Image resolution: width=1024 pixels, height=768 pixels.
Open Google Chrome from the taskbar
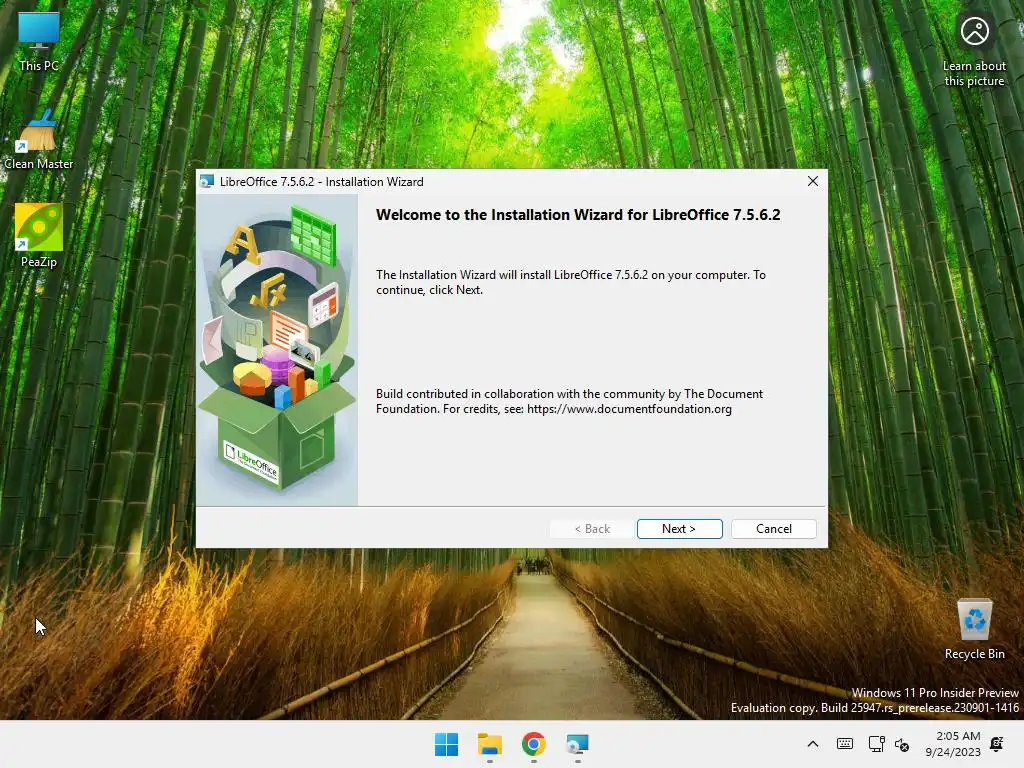click(x=534, y=744)
